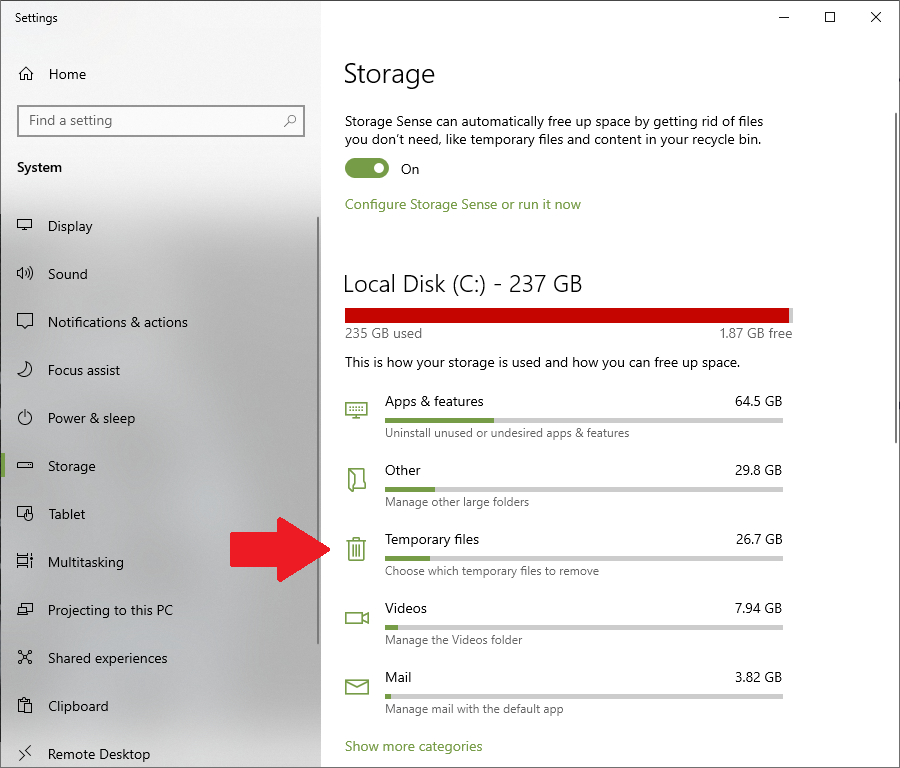Click Configure Storage Sense or run it now
This screenshot has width=900, height=768.
click(x=463, y=204)
